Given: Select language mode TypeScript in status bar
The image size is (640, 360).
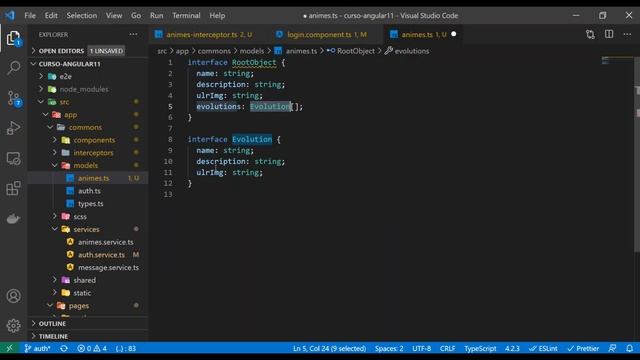Looking at the screenshot, I should [x=480, y=348].
